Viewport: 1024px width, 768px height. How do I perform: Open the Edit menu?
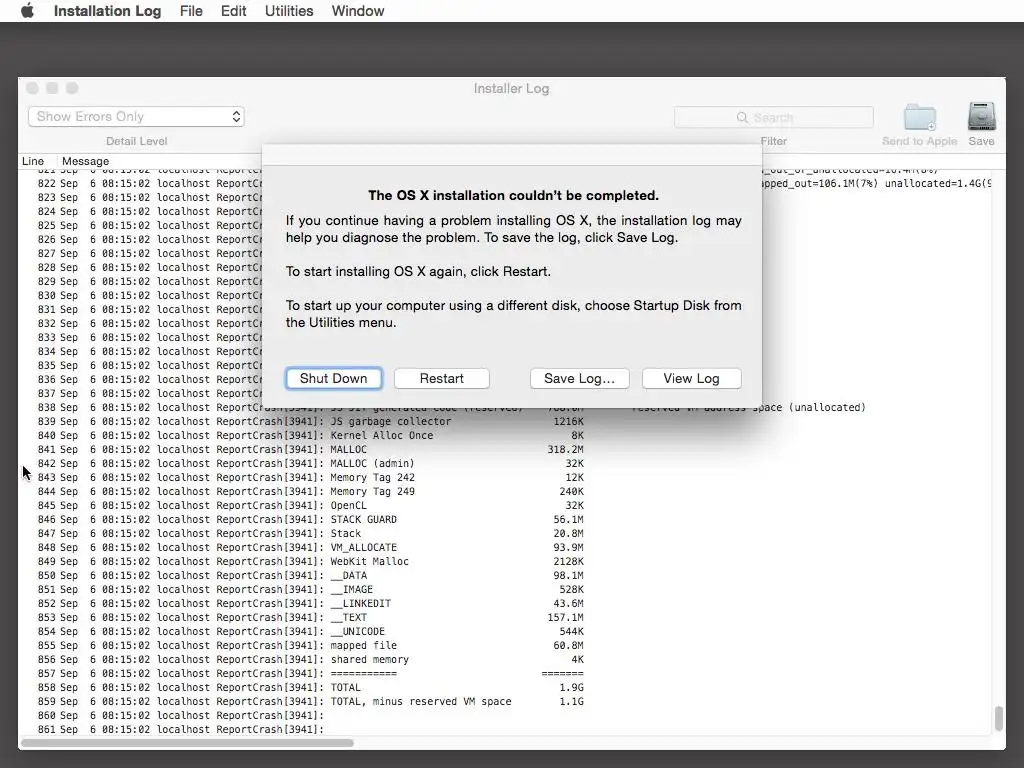point(233,11)
